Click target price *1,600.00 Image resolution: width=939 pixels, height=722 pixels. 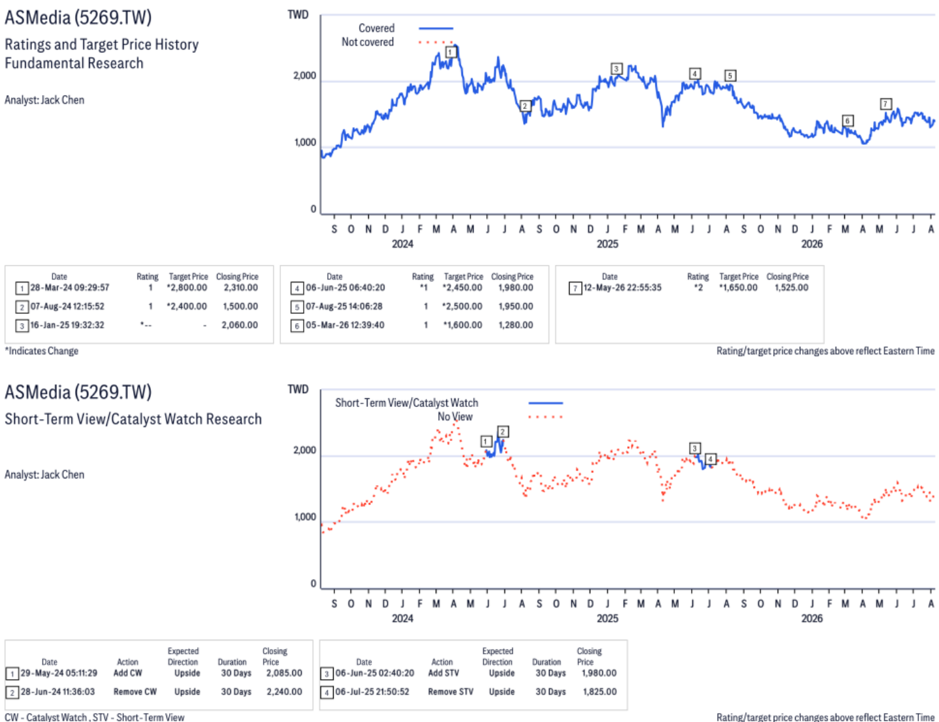point(462,325)
